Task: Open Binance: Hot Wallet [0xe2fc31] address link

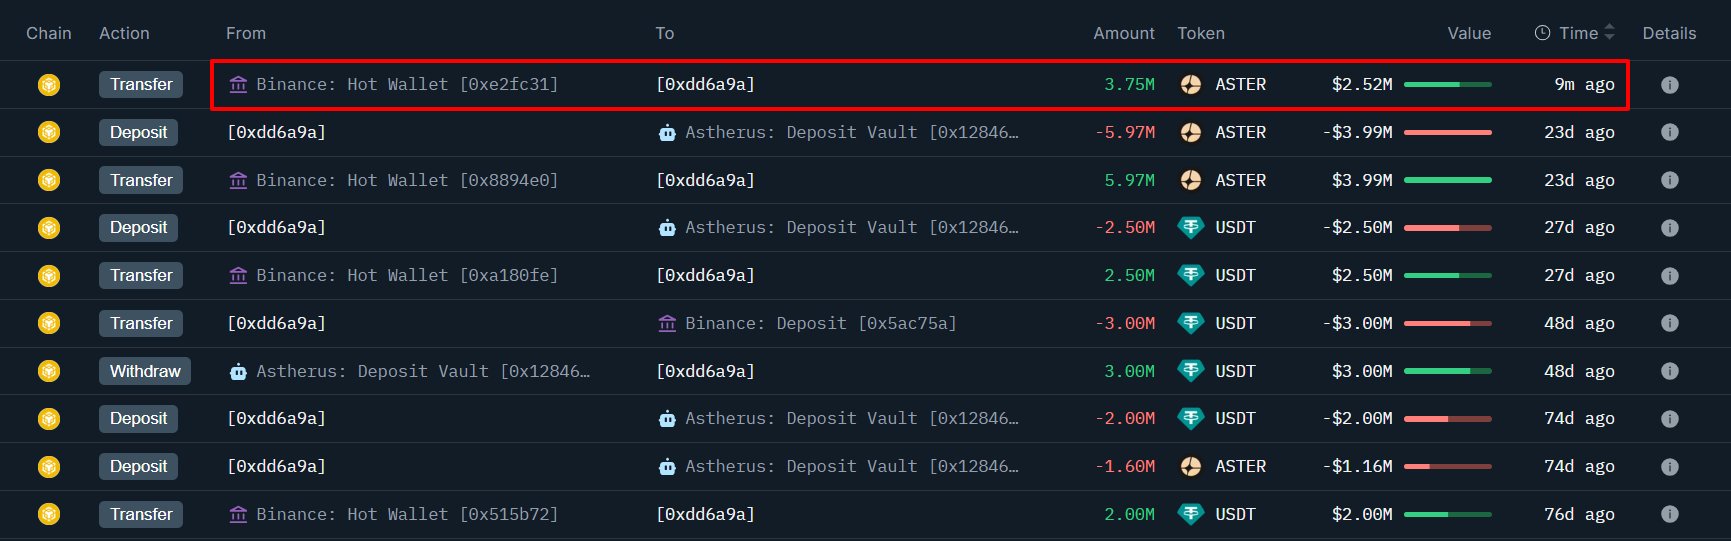Action: click(x=407, y=85)
